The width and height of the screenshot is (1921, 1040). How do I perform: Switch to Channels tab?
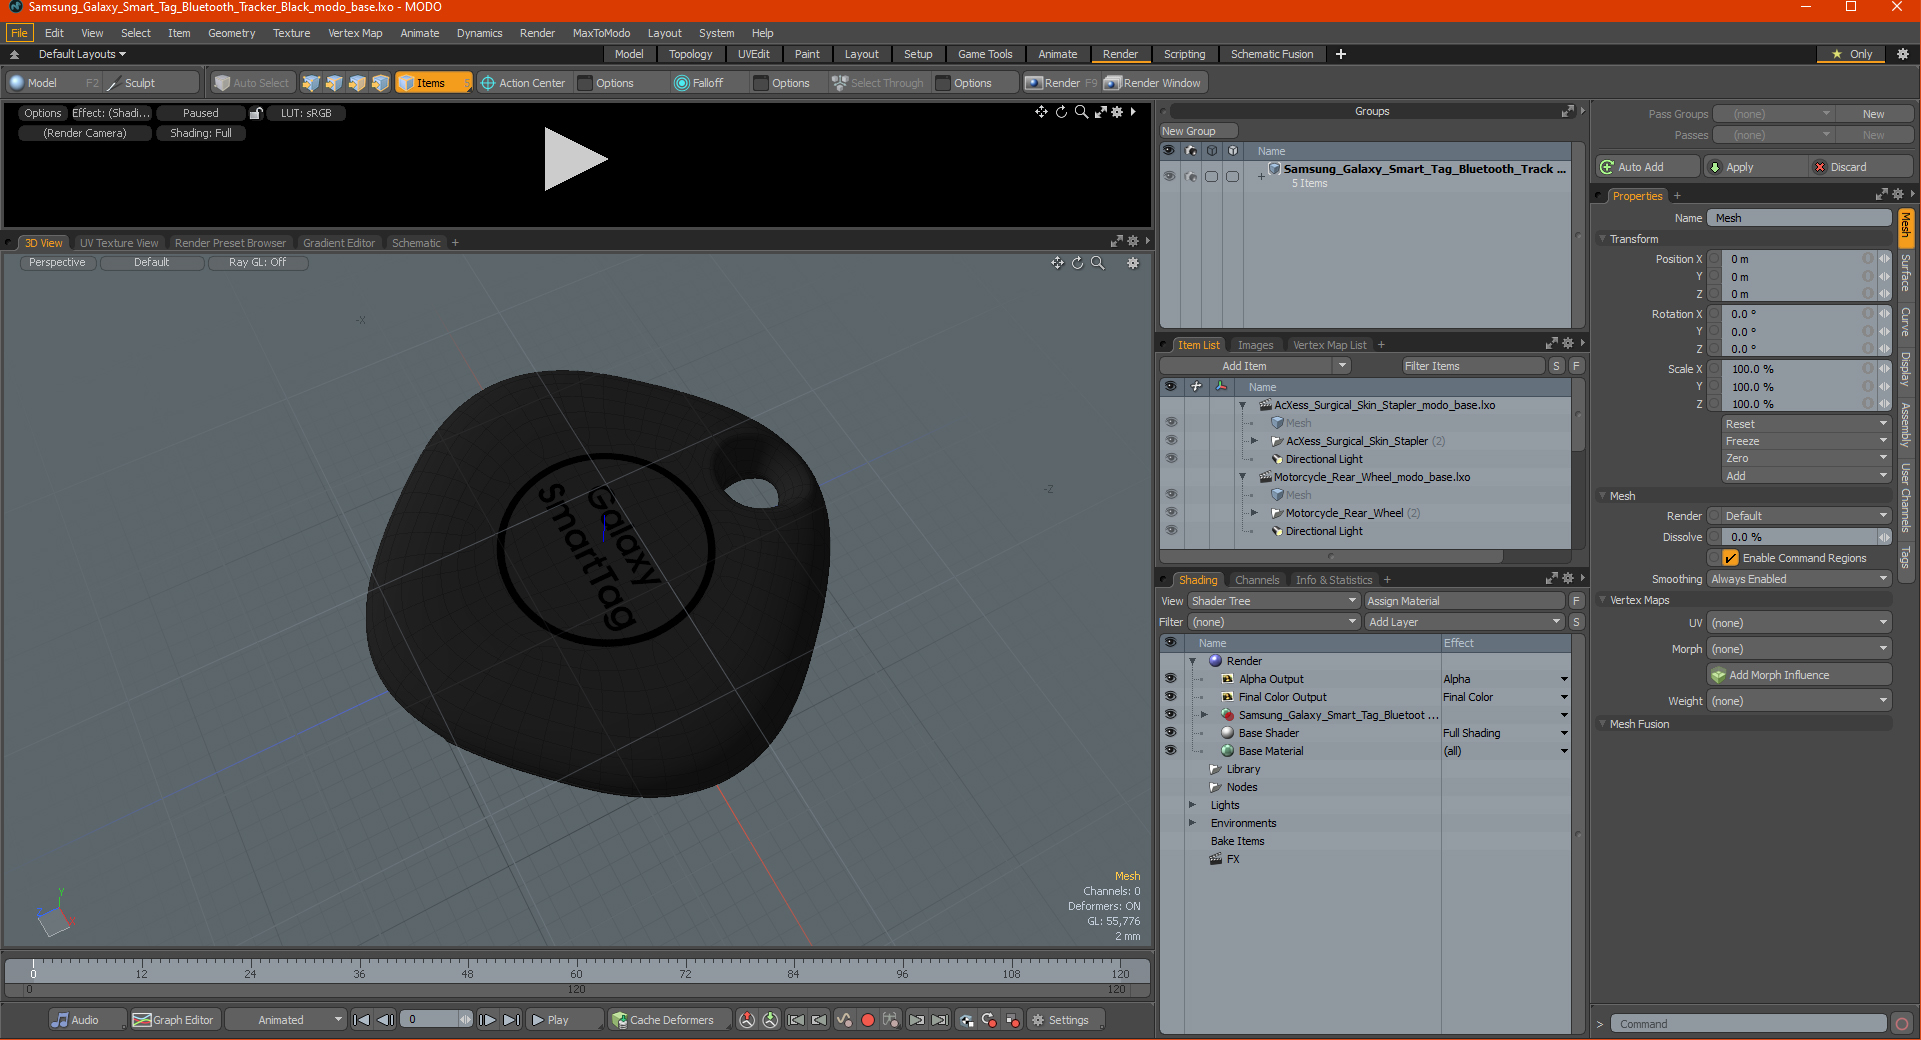tap(1256, 580)
